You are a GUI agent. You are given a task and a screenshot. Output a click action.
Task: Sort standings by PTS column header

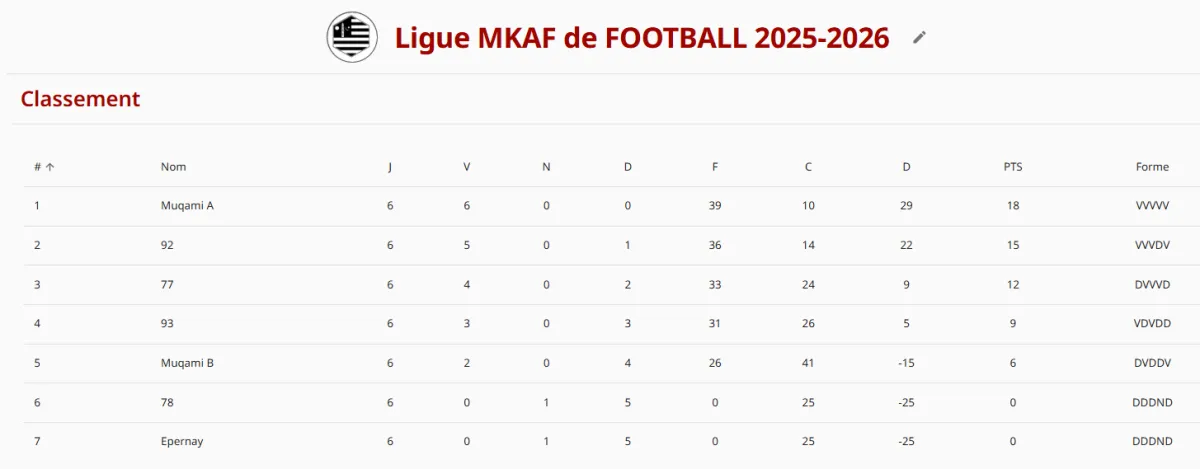tap(1013, 167)
